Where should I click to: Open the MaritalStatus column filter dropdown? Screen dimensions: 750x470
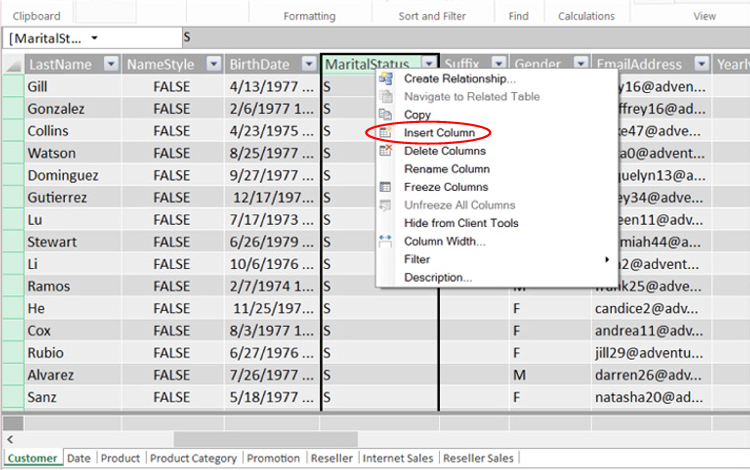[429, 63]
